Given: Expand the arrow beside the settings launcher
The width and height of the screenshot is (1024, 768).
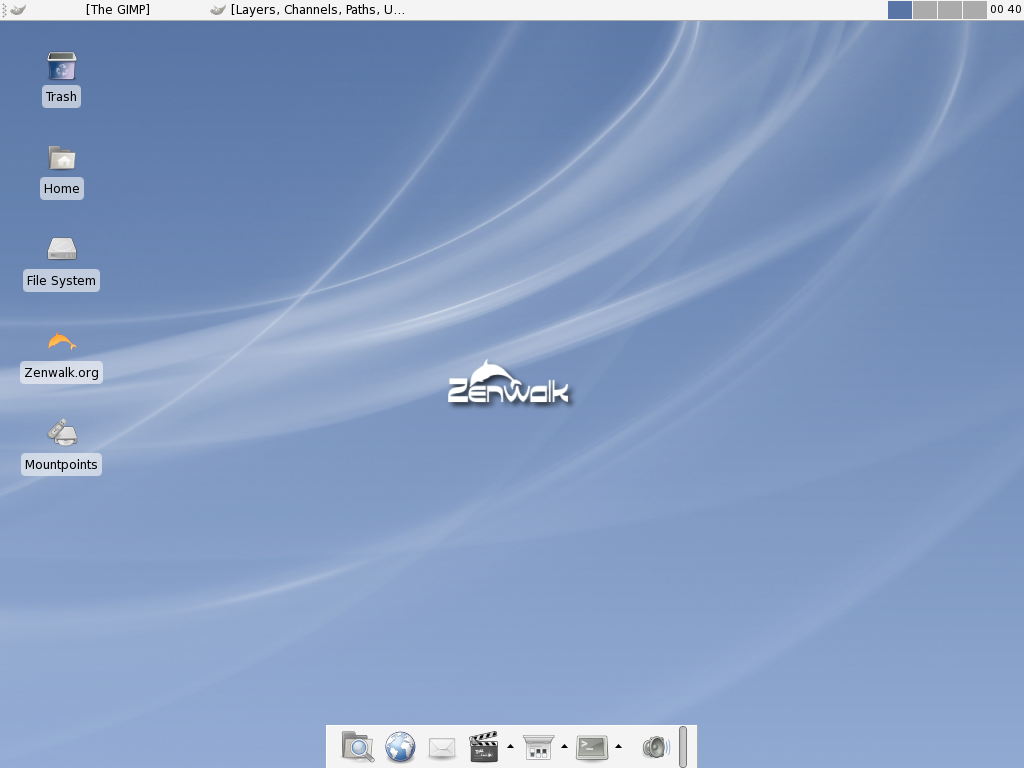Looking at the screenshot, I should [564, 746].
